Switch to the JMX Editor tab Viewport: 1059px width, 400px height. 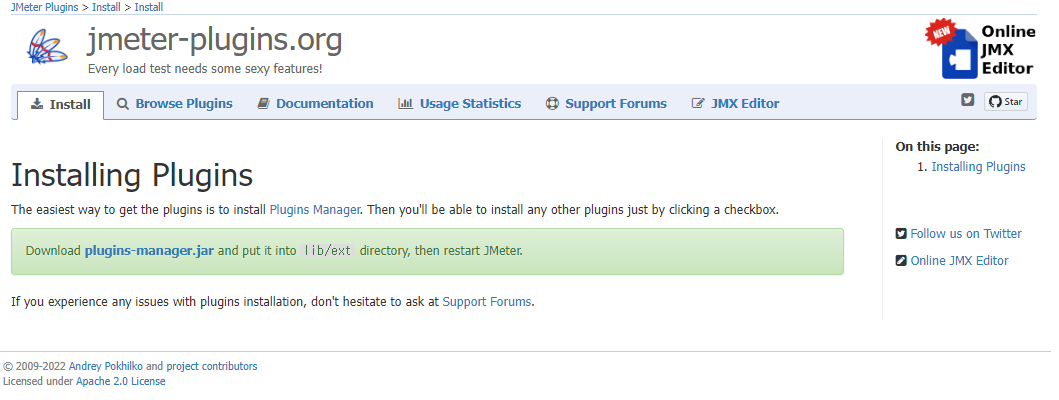(x=735, y=104)
